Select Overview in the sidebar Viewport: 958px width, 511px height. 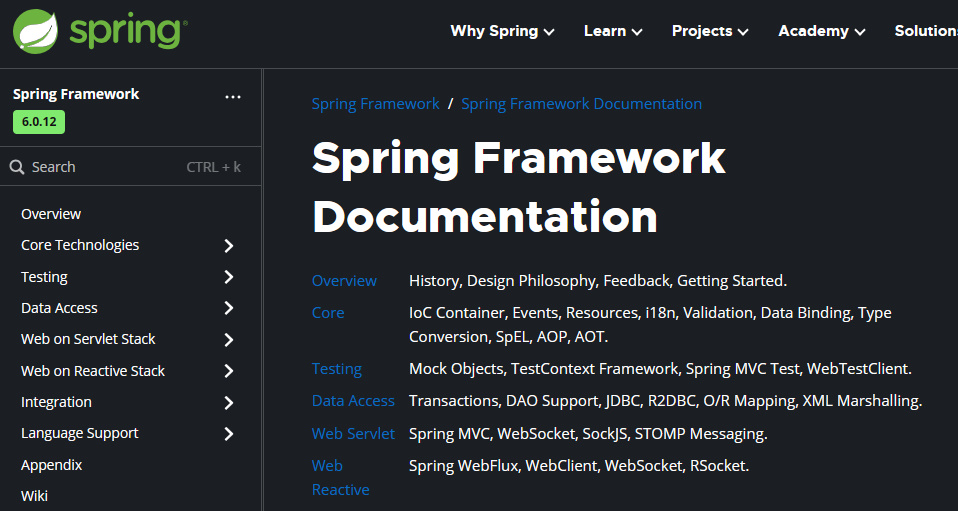click(51, 214)
